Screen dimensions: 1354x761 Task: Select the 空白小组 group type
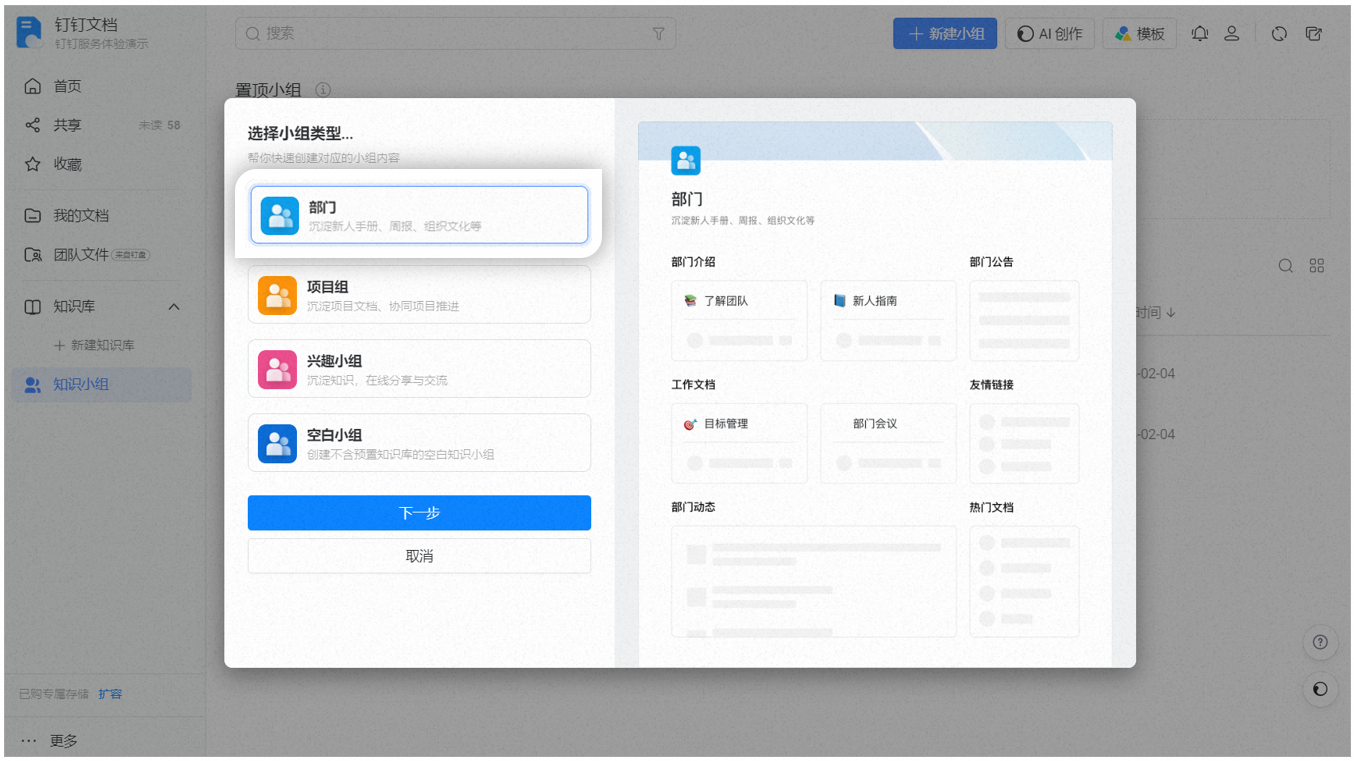[x=419, y=443]
